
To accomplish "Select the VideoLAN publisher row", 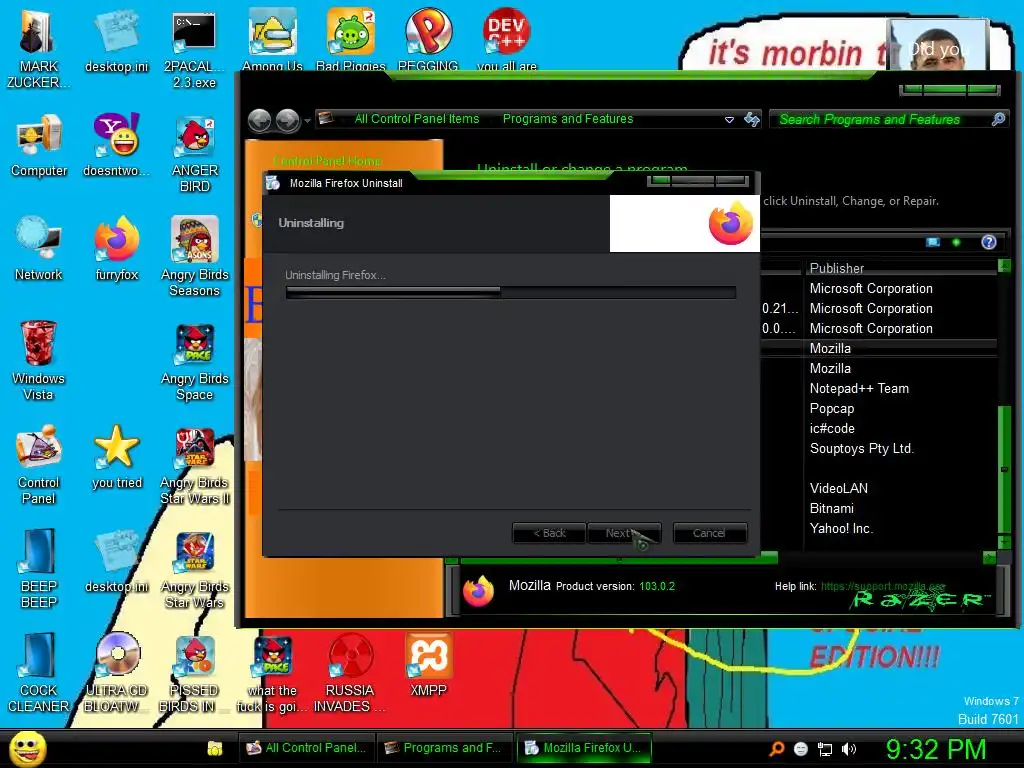I will coord(839,488).
